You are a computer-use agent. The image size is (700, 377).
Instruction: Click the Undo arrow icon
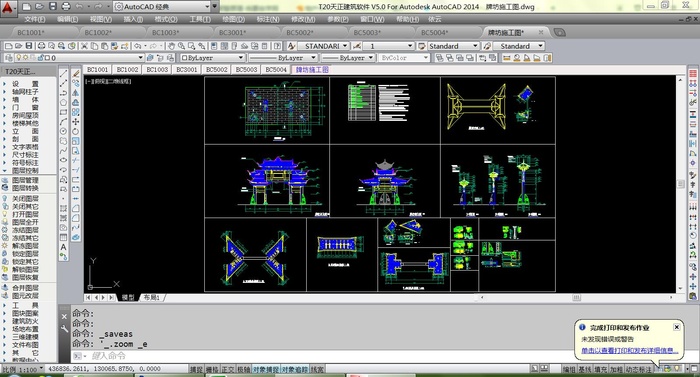[138, 46]
